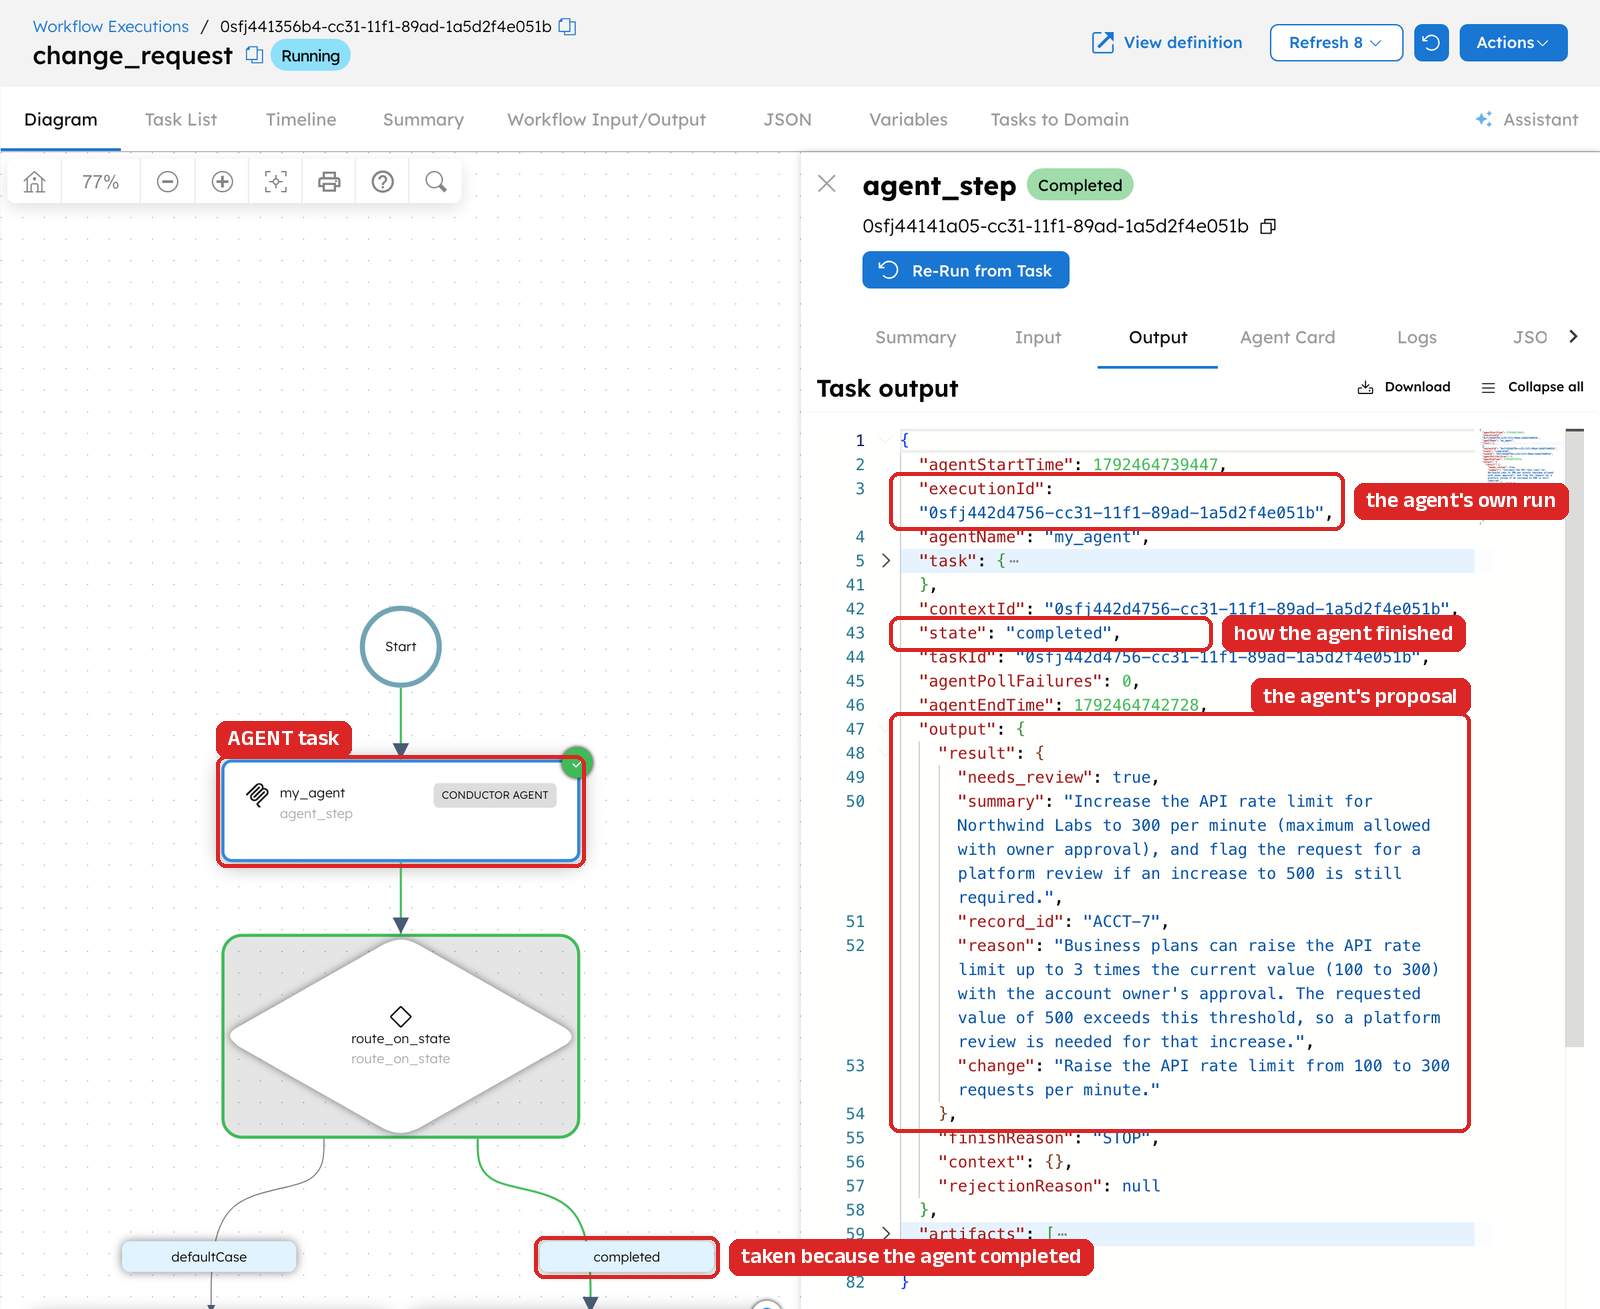Go to diagram home view
Screen dimensions: 1600x1309
[35, 182]
